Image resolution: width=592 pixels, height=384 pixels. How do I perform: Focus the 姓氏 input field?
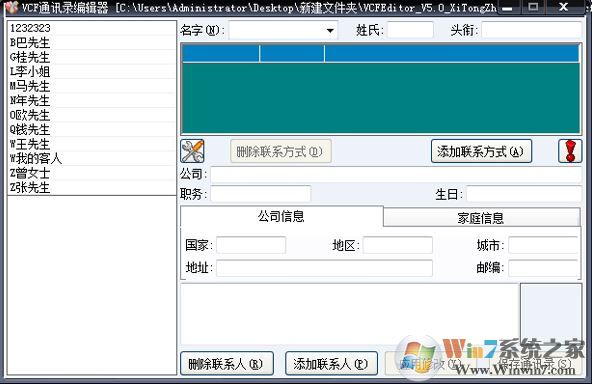coord(410,30)
